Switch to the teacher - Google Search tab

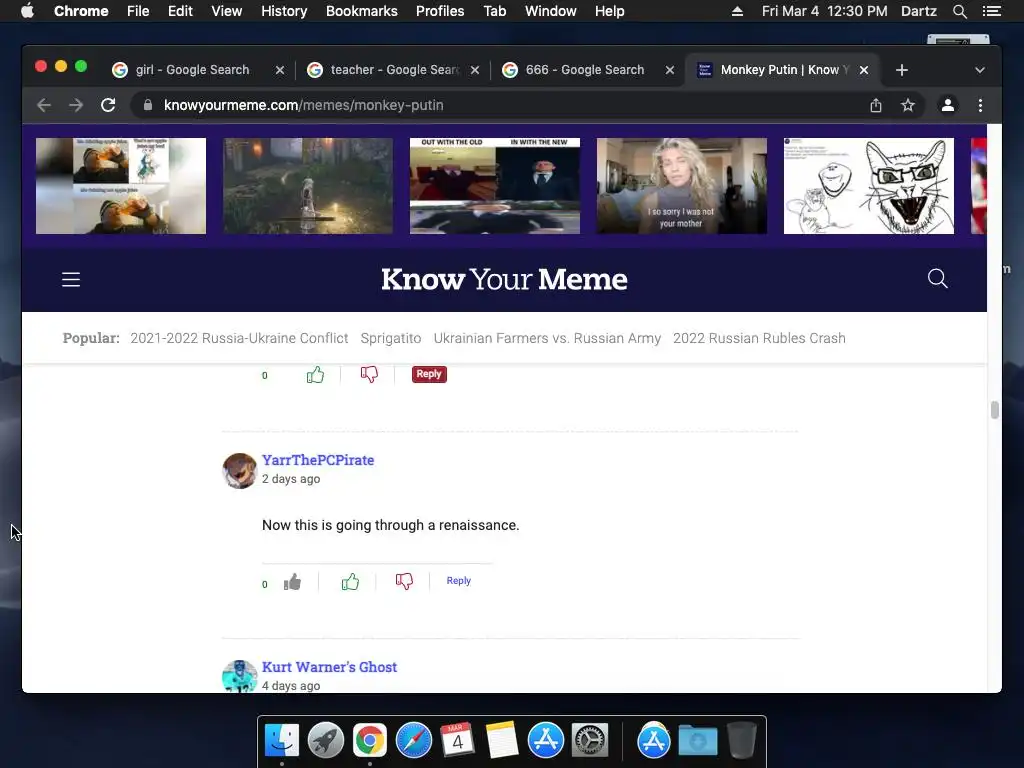tap(394, 70)
